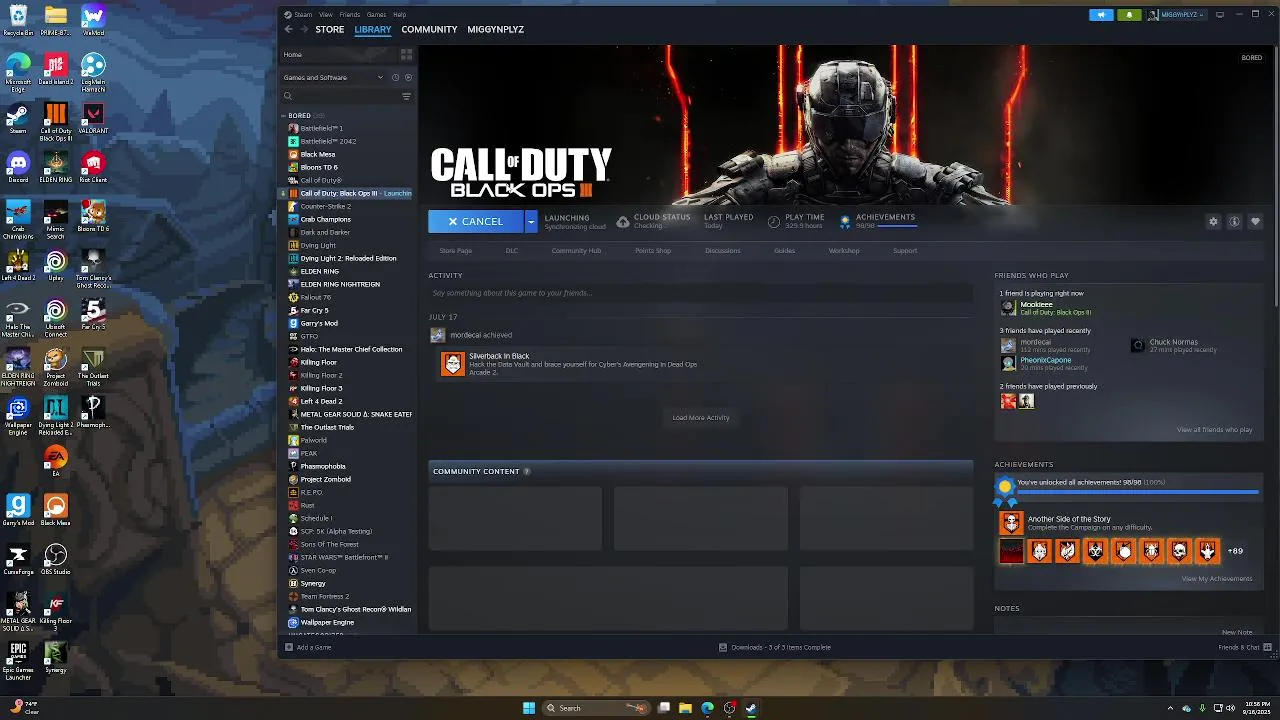Click the taskbar Search box
Screen dimensions: 1280x720
[595, 708]
